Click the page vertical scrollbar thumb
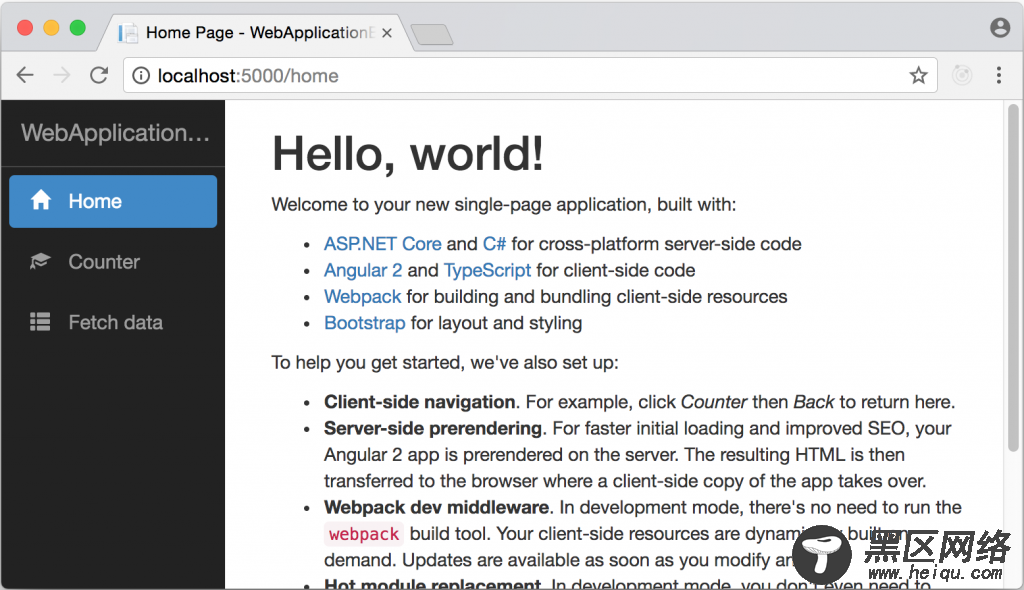 coord(1013,278)
